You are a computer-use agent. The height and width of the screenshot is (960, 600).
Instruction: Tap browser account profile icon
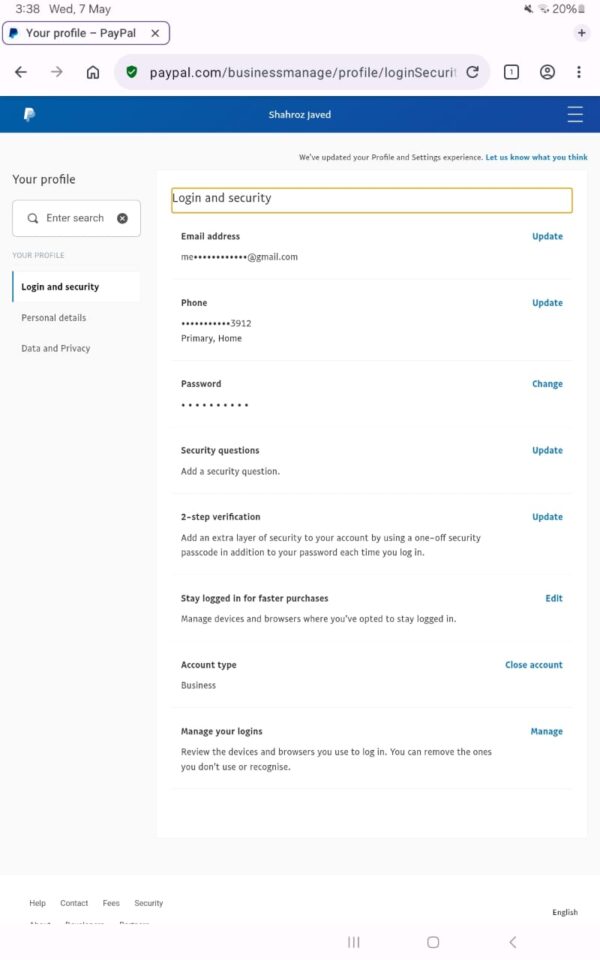547,72
